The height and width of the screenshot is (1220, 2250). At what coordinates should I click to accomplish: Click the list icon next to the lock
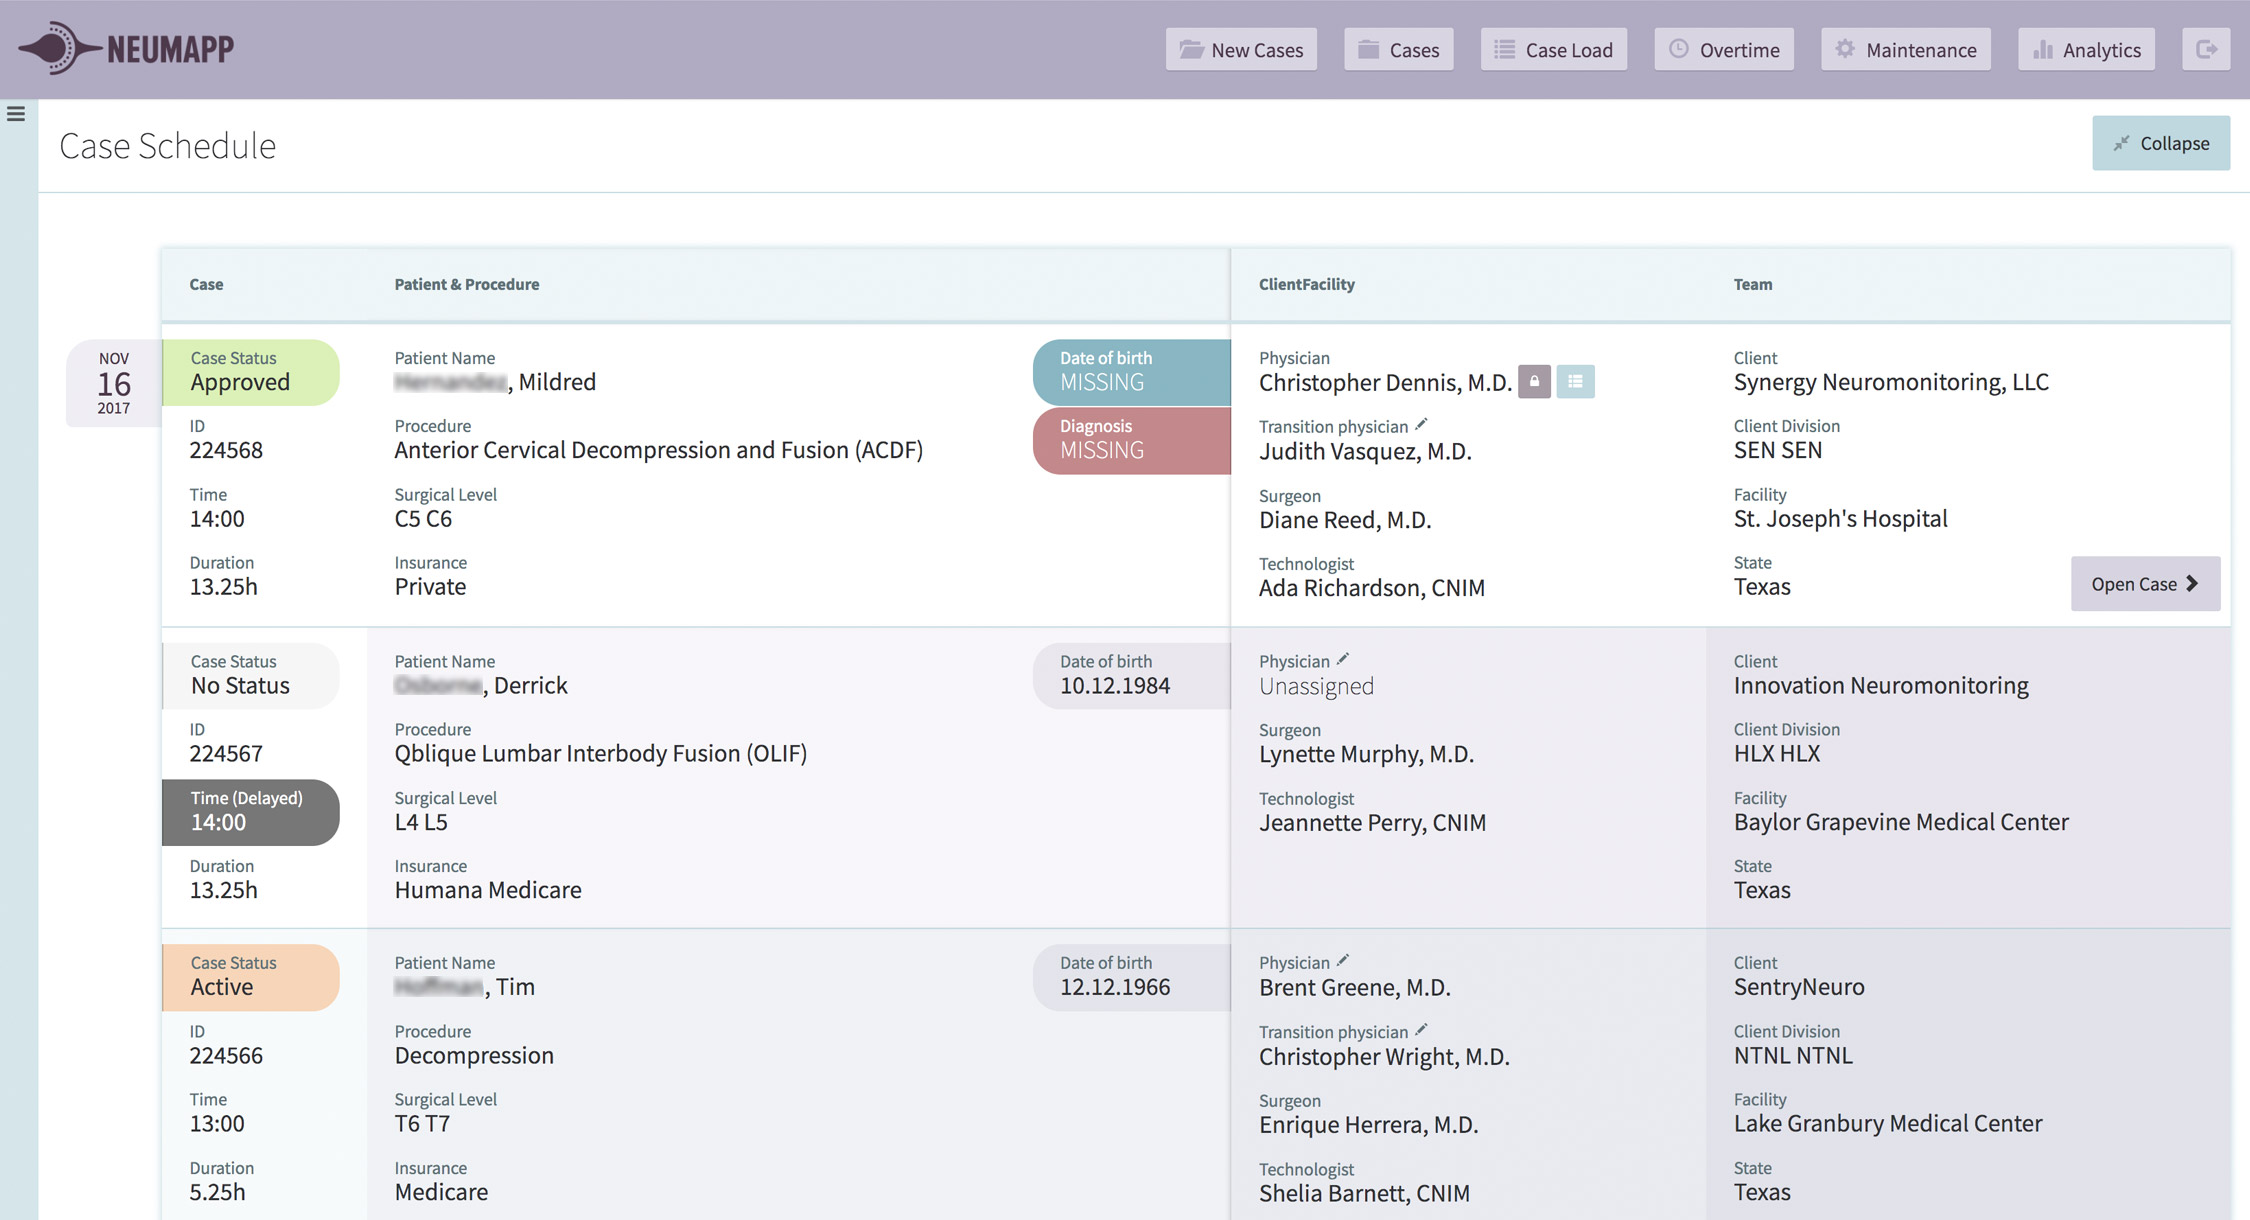[x=1576, y=382]
